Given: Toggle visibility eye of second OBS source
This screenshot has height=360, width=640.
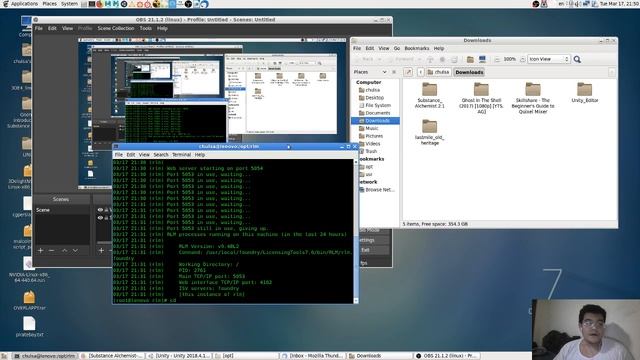Looking at the screenshot, I should pos(100,218).
